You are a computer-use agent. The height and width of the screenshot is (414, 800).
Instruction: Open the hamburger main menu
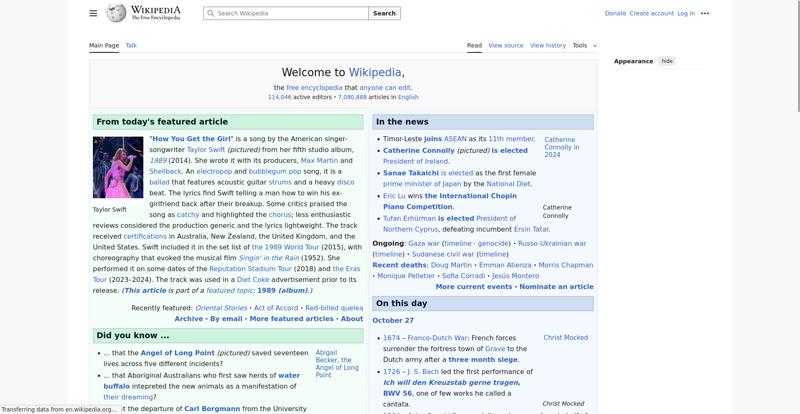[93, 13]
